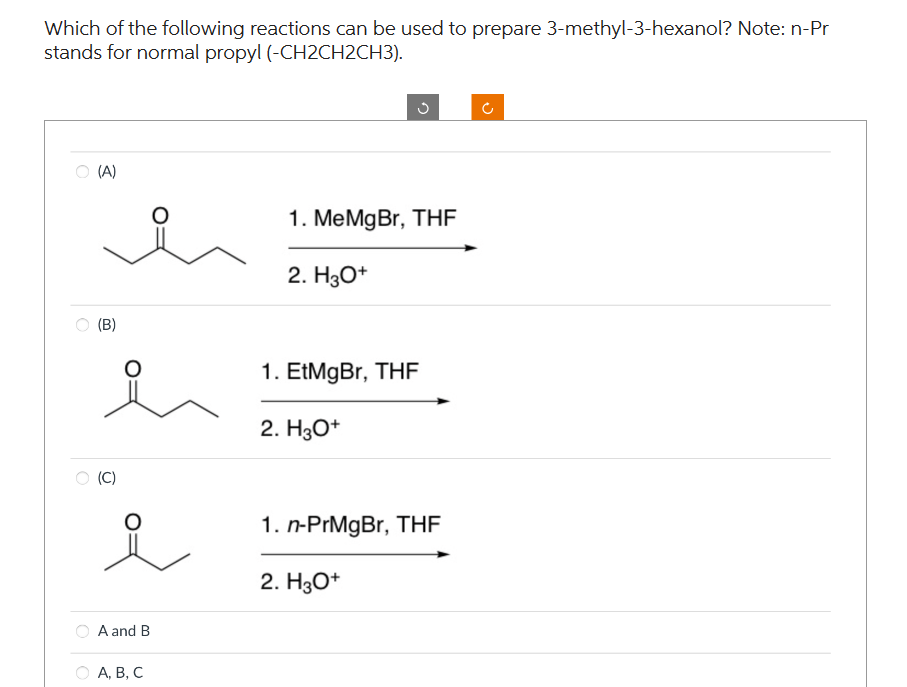The height and width of the screenshot is (687, 907).
Task: Select the 'A, B, C' answer option
Action: [x=82, y=672]
